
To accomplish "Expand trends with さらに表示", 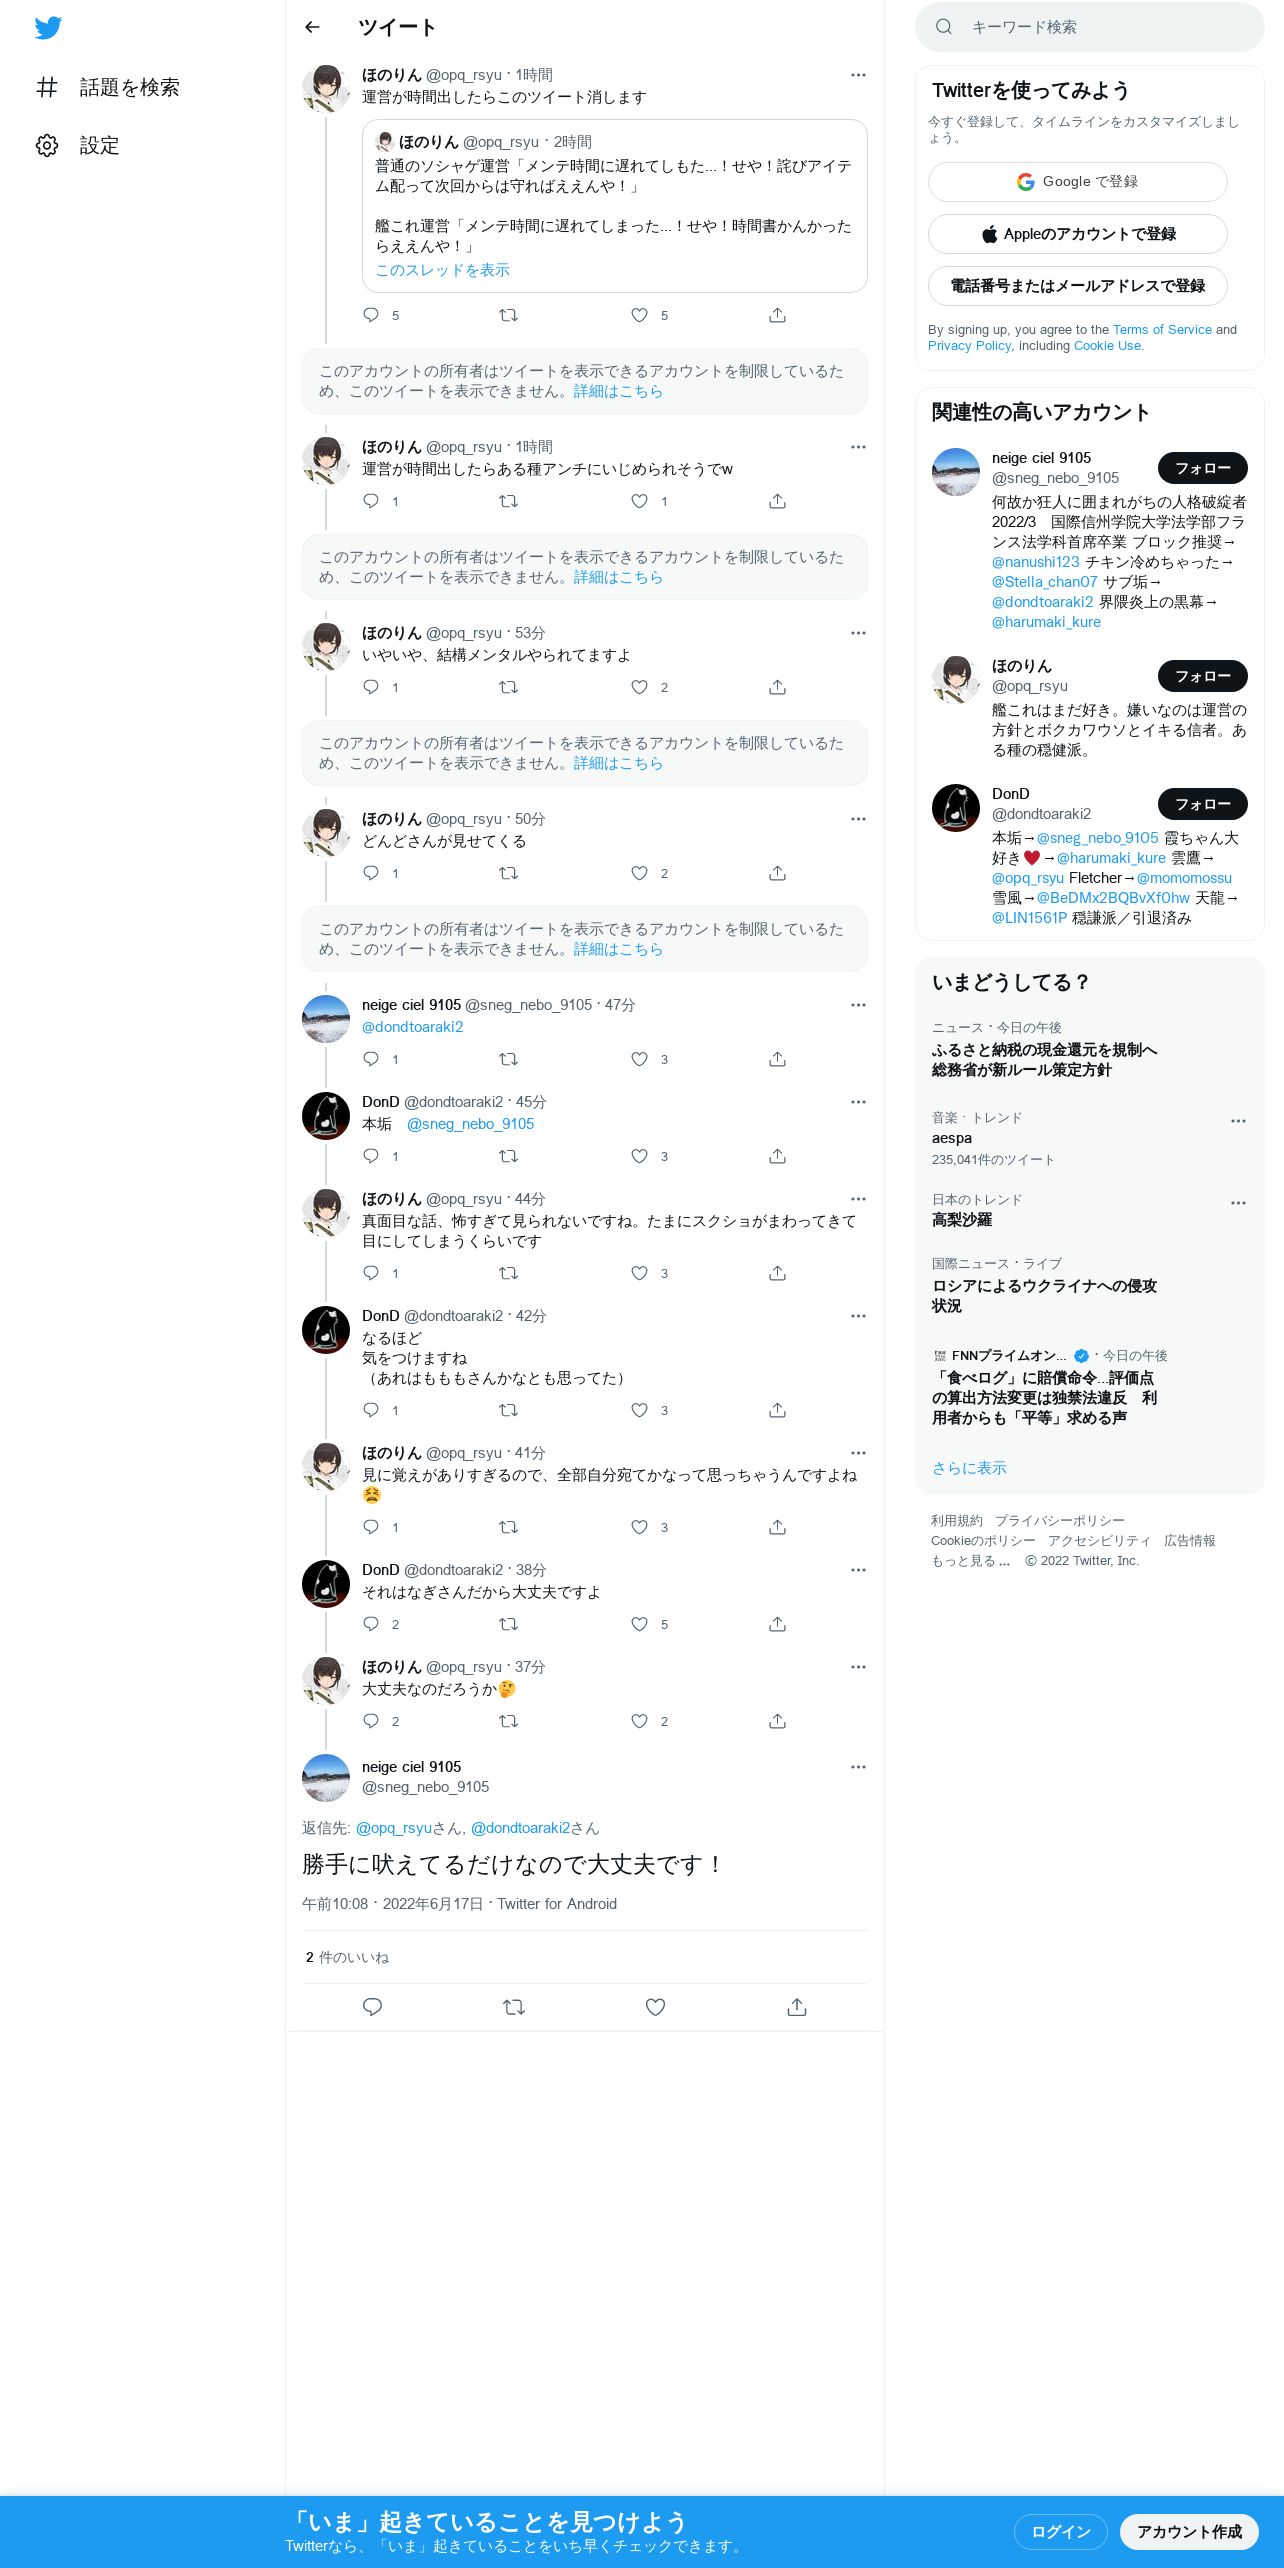I will click(969, 1467).
